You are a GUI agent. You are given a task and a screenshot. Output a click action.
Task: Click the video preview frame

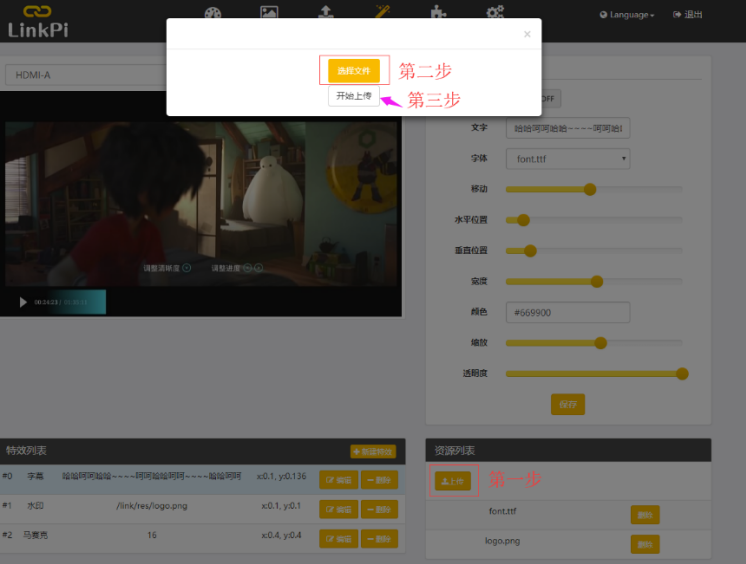coord(201,204)
